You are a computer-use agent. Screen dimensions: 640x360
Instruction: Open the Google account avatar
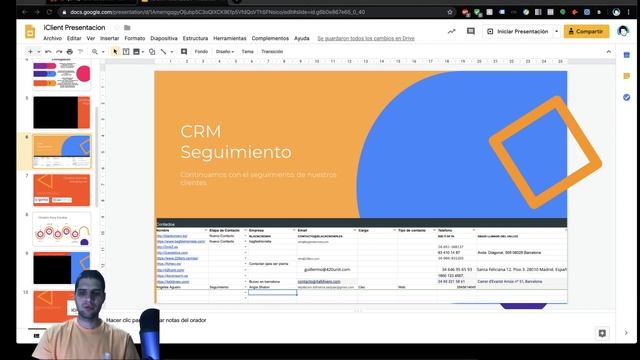[x=623, y=31]
